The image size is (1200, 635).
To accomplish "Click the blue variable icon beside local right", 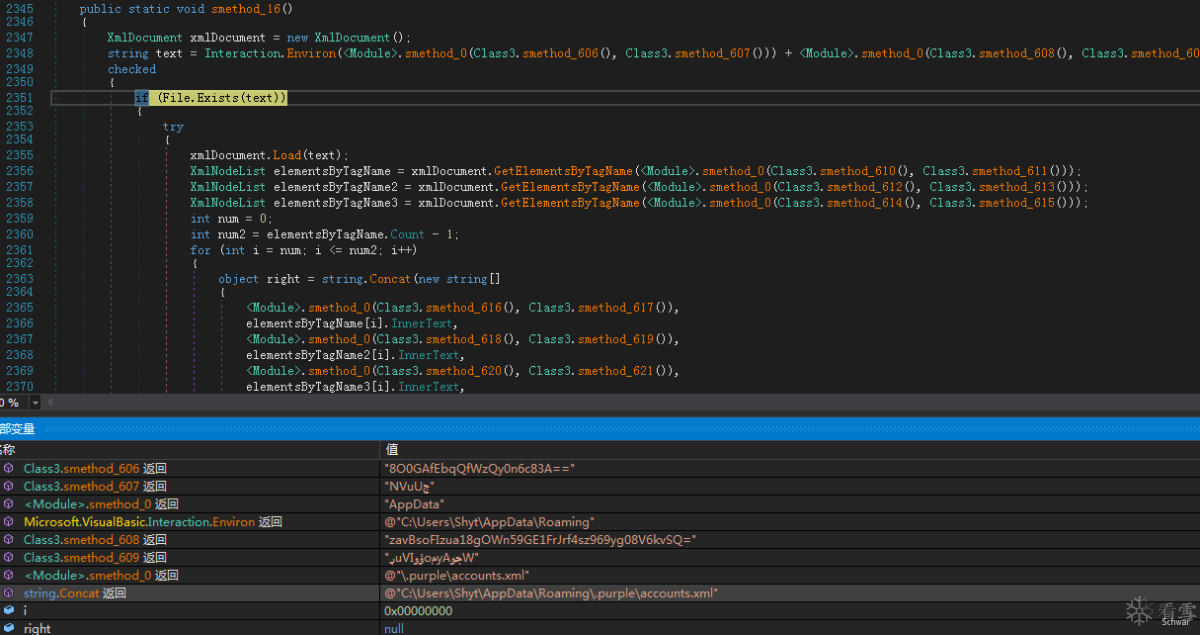I will click(9, 628).
